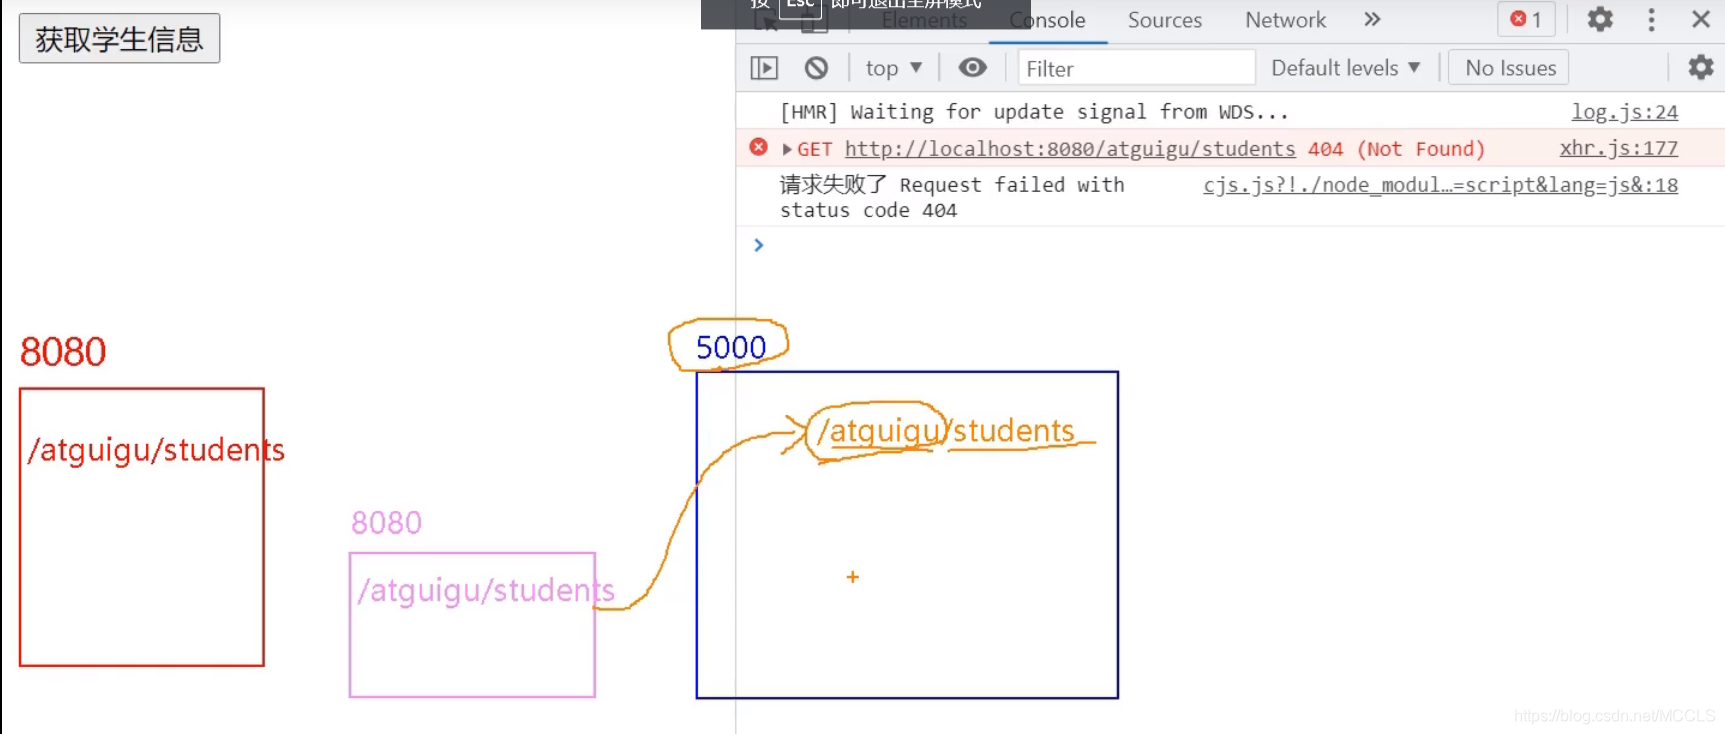Click the red error icon in console
The width and height of the screenshot is (1725, 734).
point(759,147)
